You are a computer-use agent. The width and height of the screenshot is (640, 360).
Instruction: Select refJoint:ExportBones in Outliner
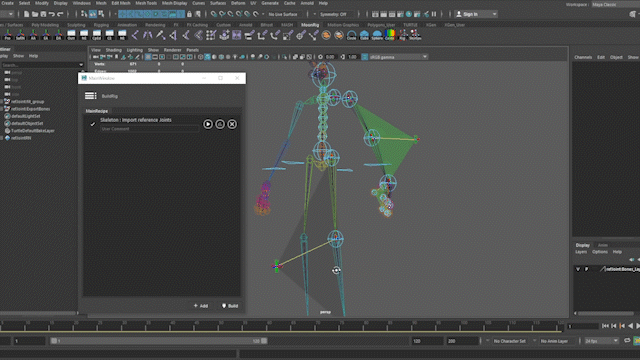coord(30,109)
